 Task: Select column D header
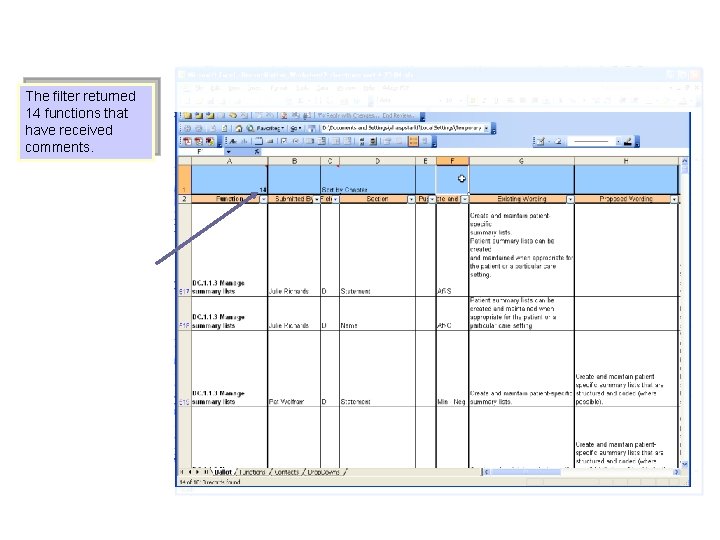[377, 161]
